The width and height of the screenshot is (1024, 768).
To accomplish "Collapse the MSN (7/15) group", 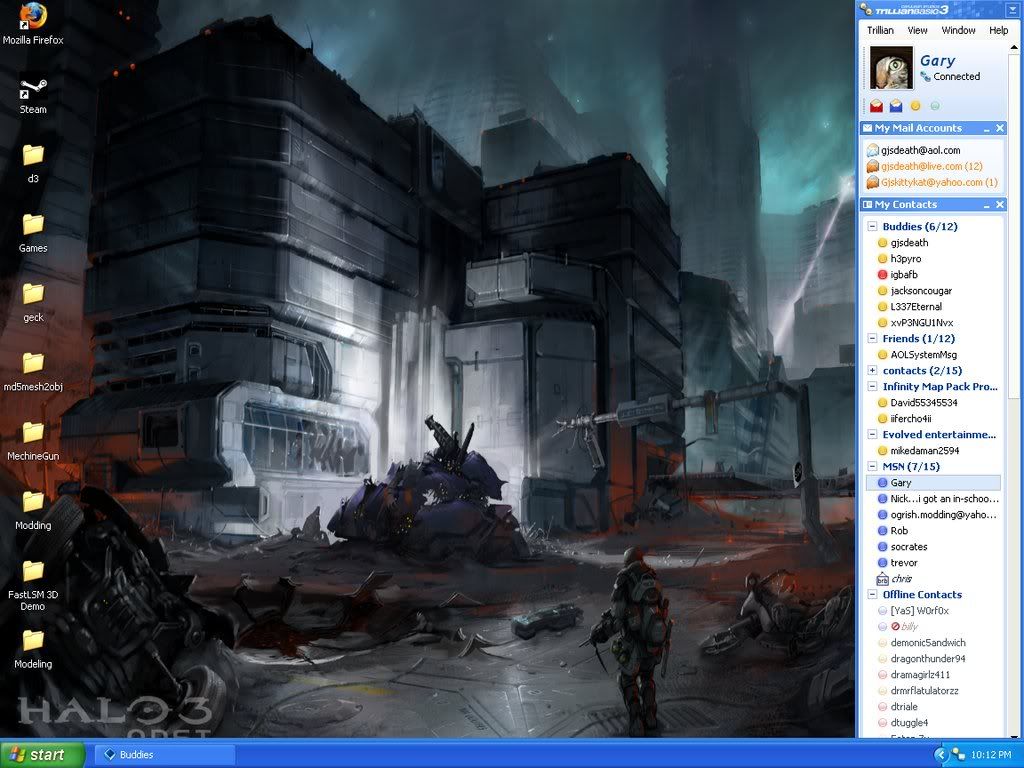I will point(872,466).
